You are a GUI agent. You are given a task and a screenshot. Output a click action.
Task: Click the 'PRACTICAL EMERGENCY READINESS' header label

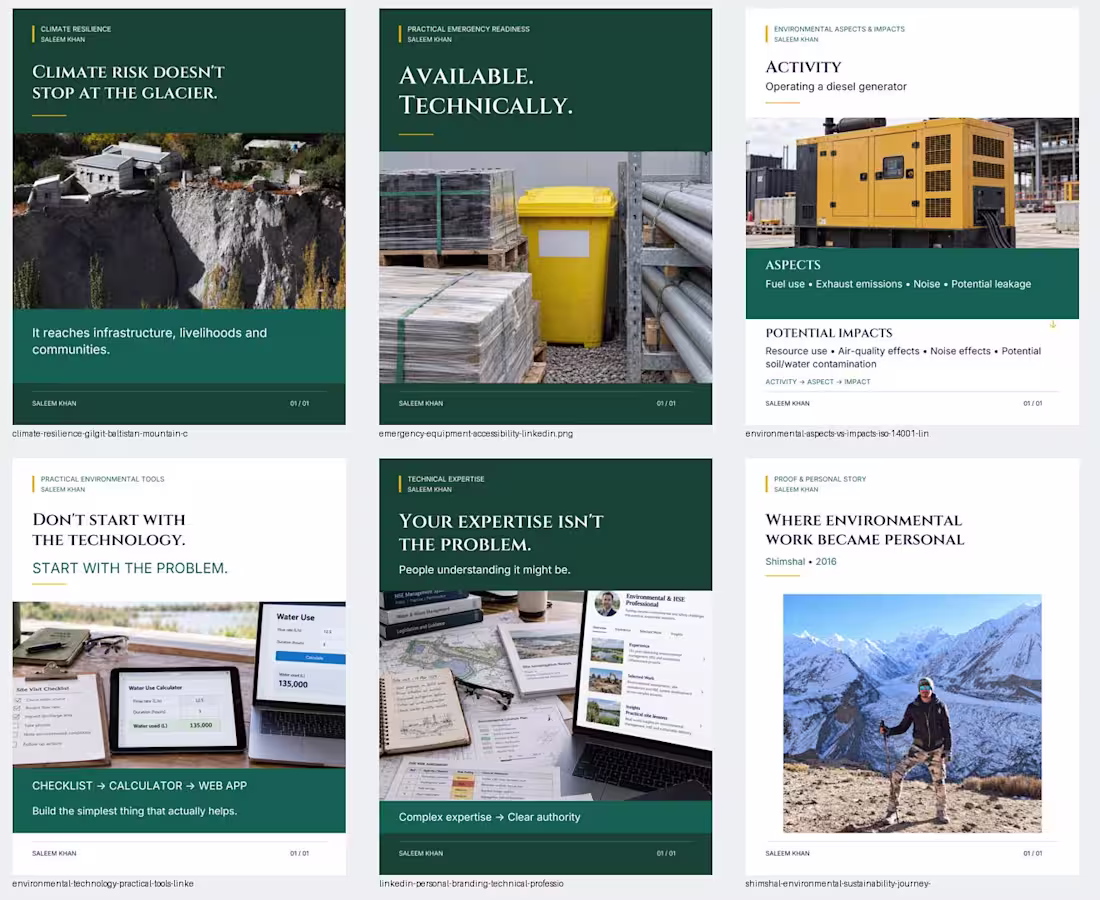point(469,29)
